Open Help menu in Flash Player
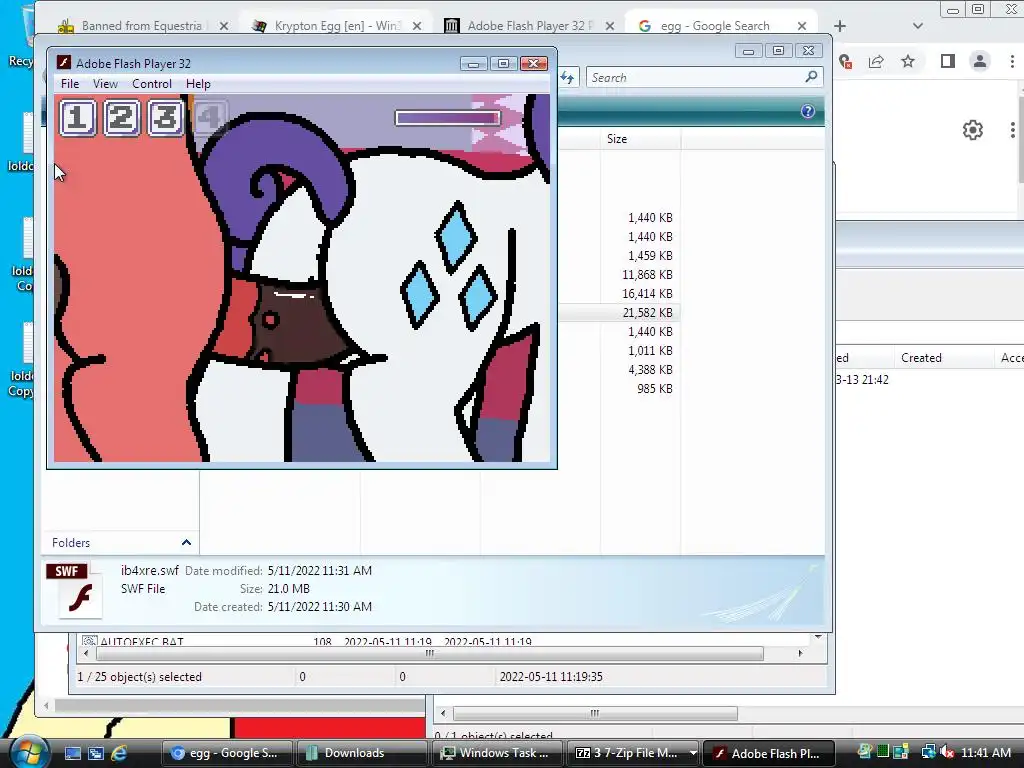 click(x=198, y=84)
